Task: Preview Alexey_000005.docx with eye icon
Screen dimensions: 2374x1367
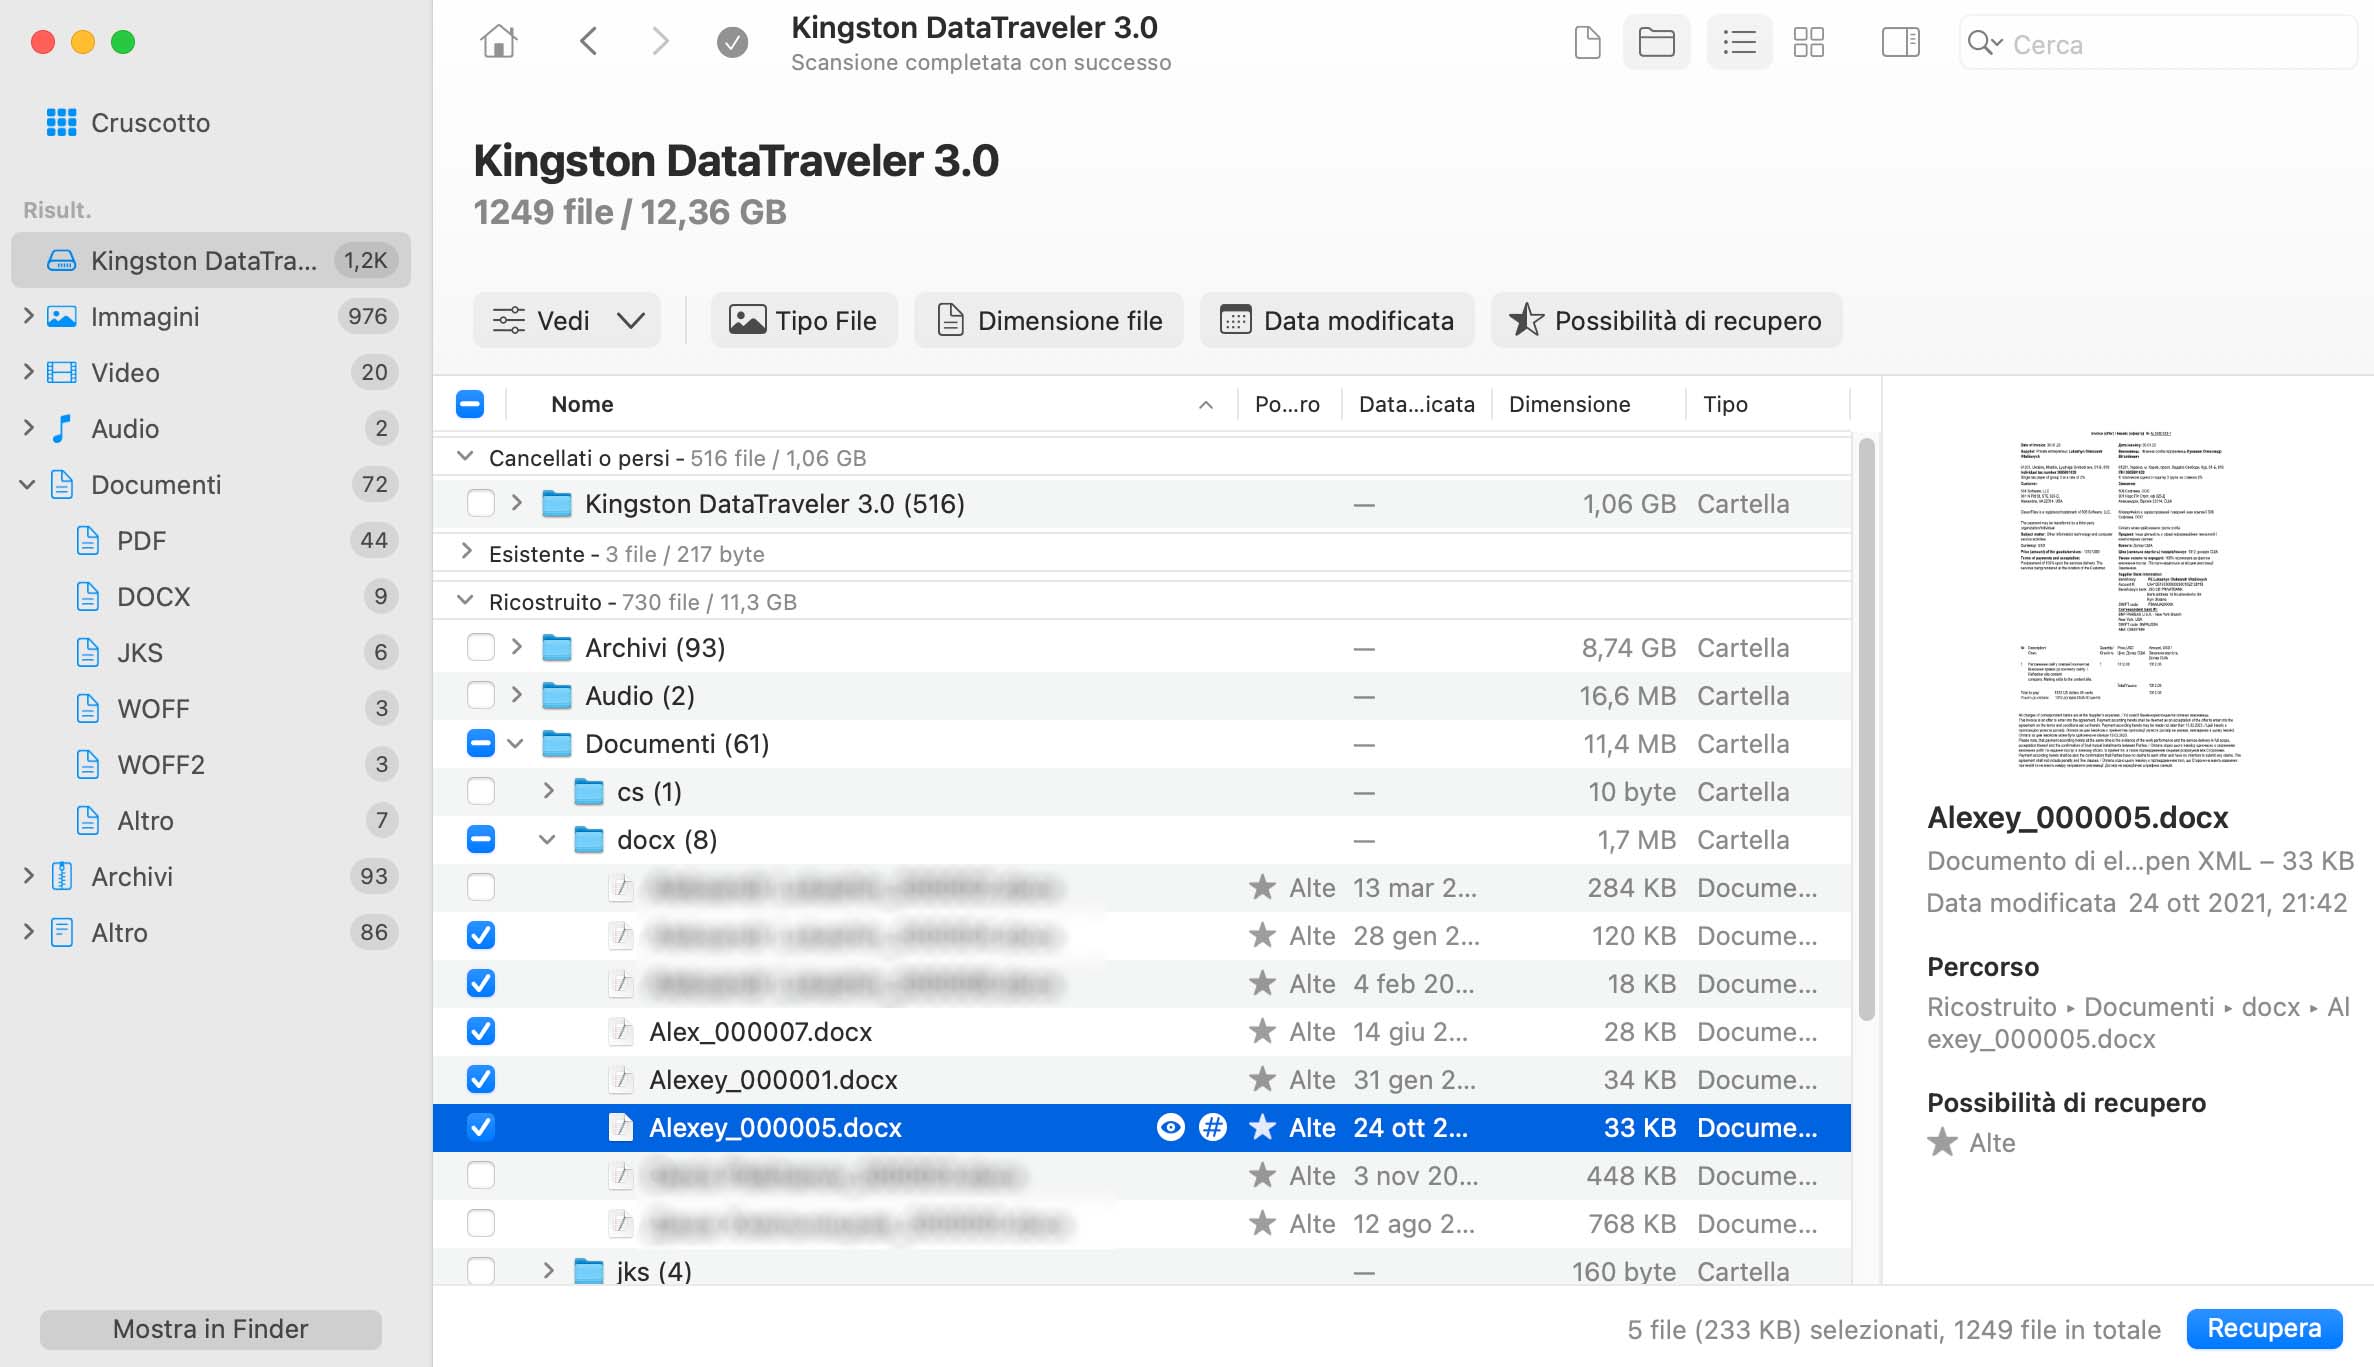Action: coord(1170,1127)
